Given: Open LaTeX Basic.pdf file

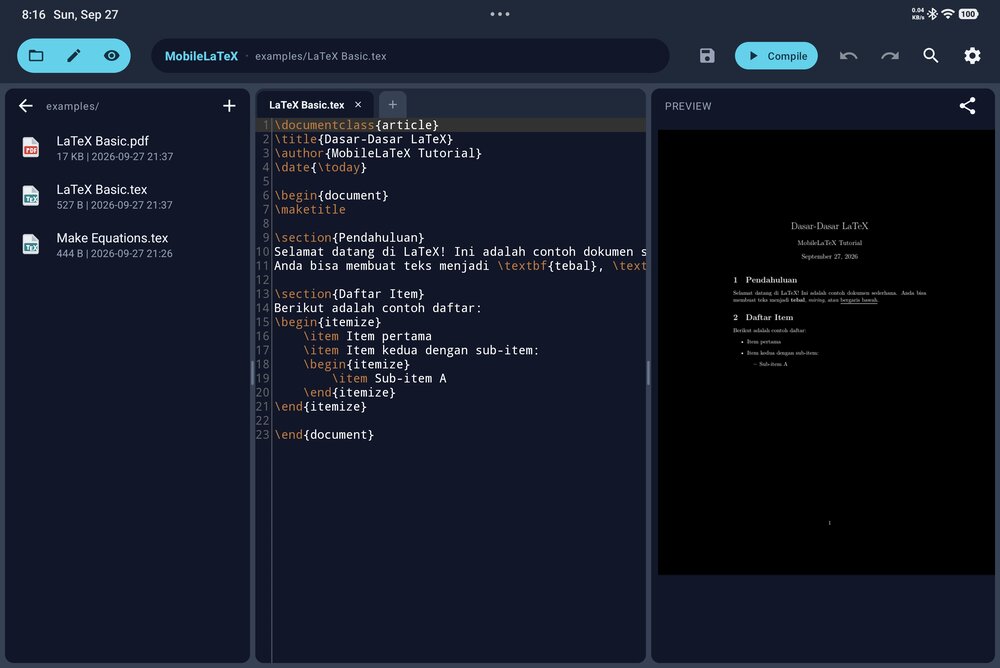Looking at the screenshot, I should (x=128, y=148).
